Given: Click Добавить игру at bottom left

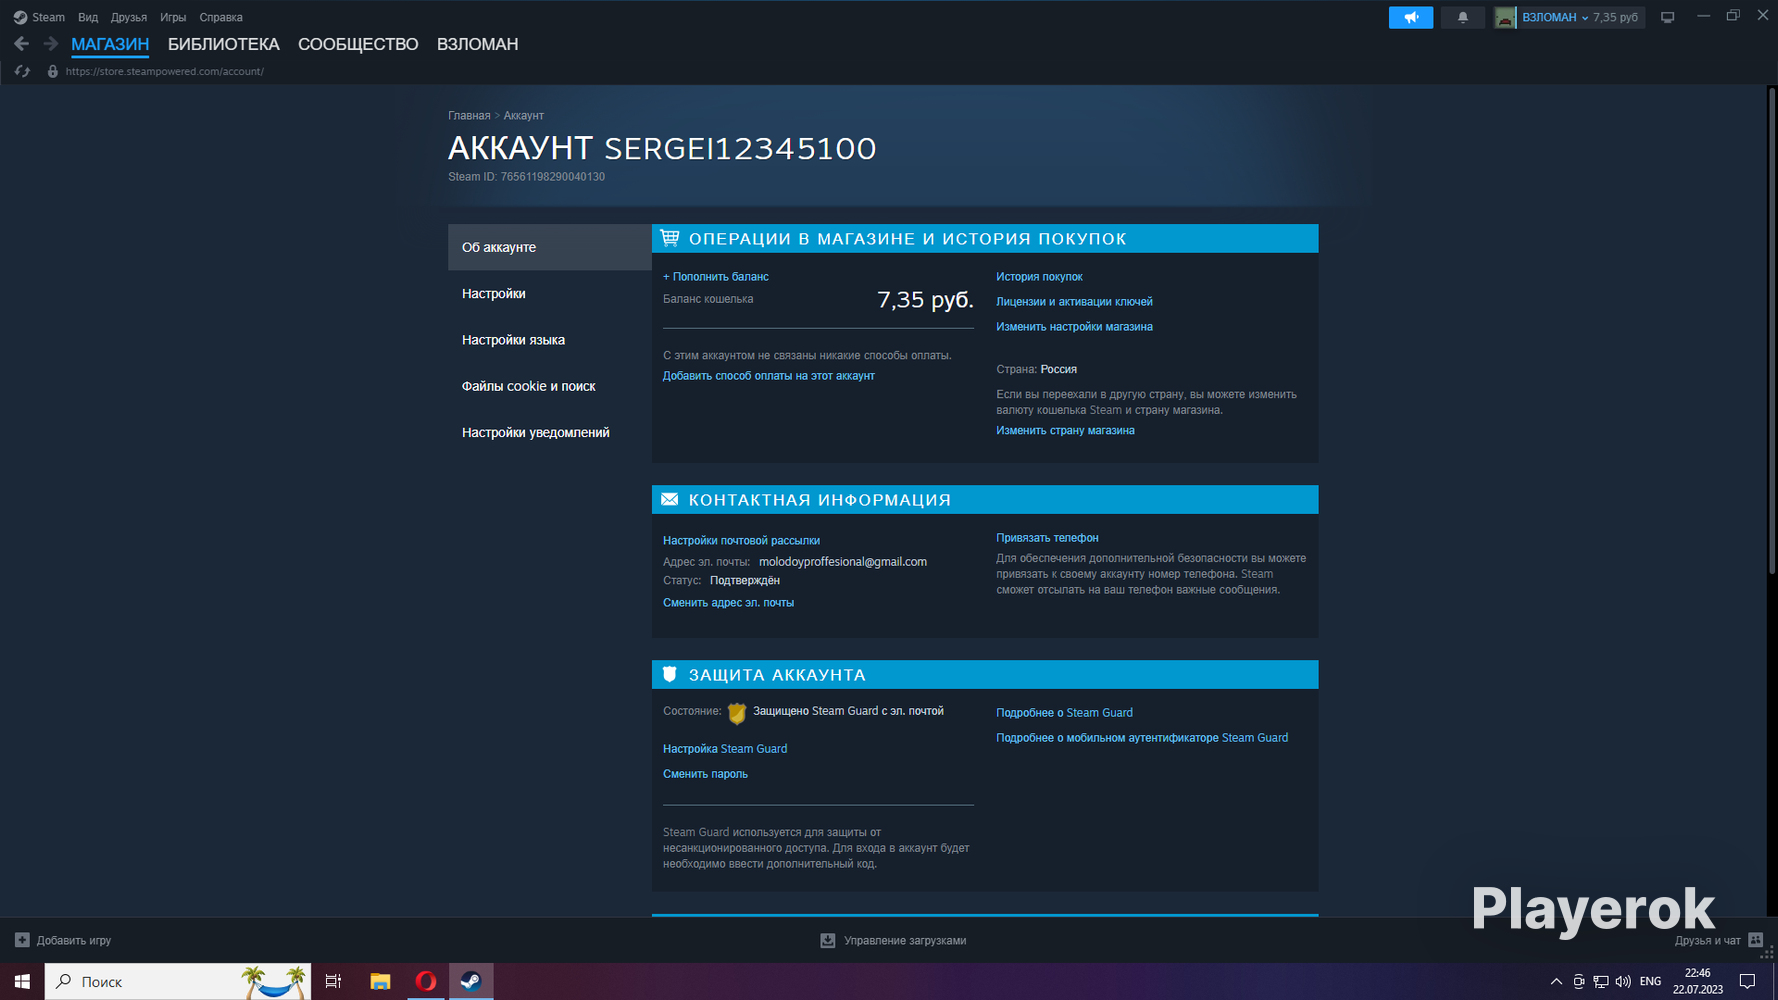Looking at the screenshot, I should coord(63,940).
